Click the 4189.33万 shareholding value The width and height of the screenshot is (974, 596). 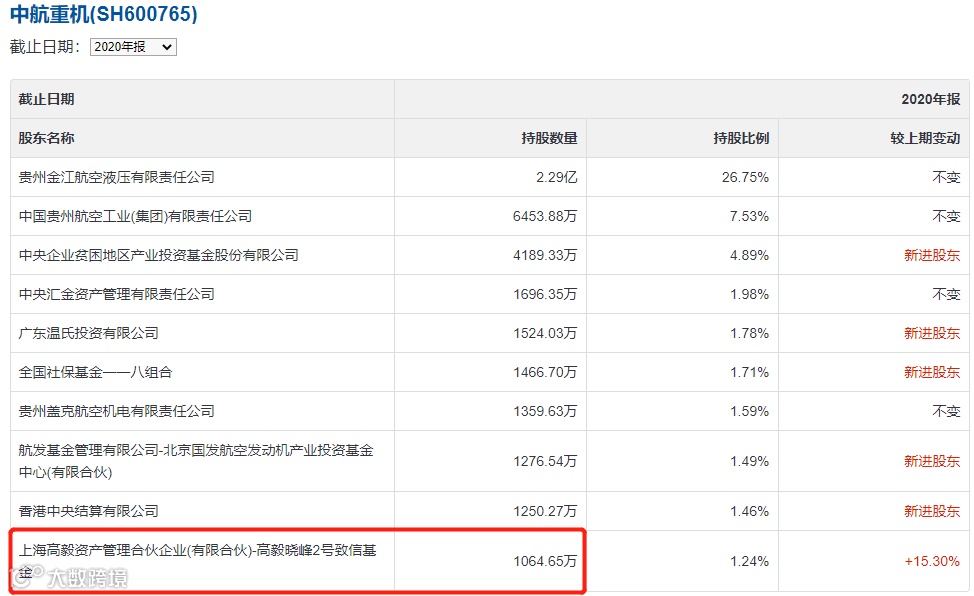pyautogui.click(x=545, y=255)
